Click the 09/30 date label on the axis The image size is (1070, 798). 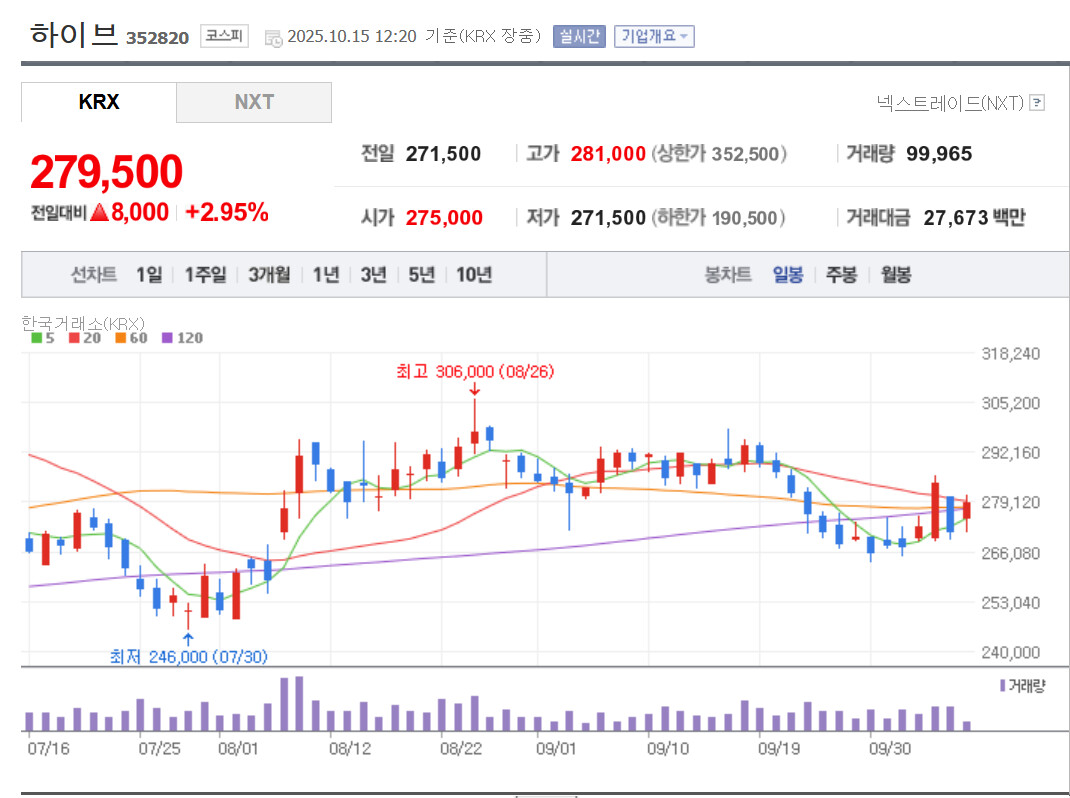890,749
